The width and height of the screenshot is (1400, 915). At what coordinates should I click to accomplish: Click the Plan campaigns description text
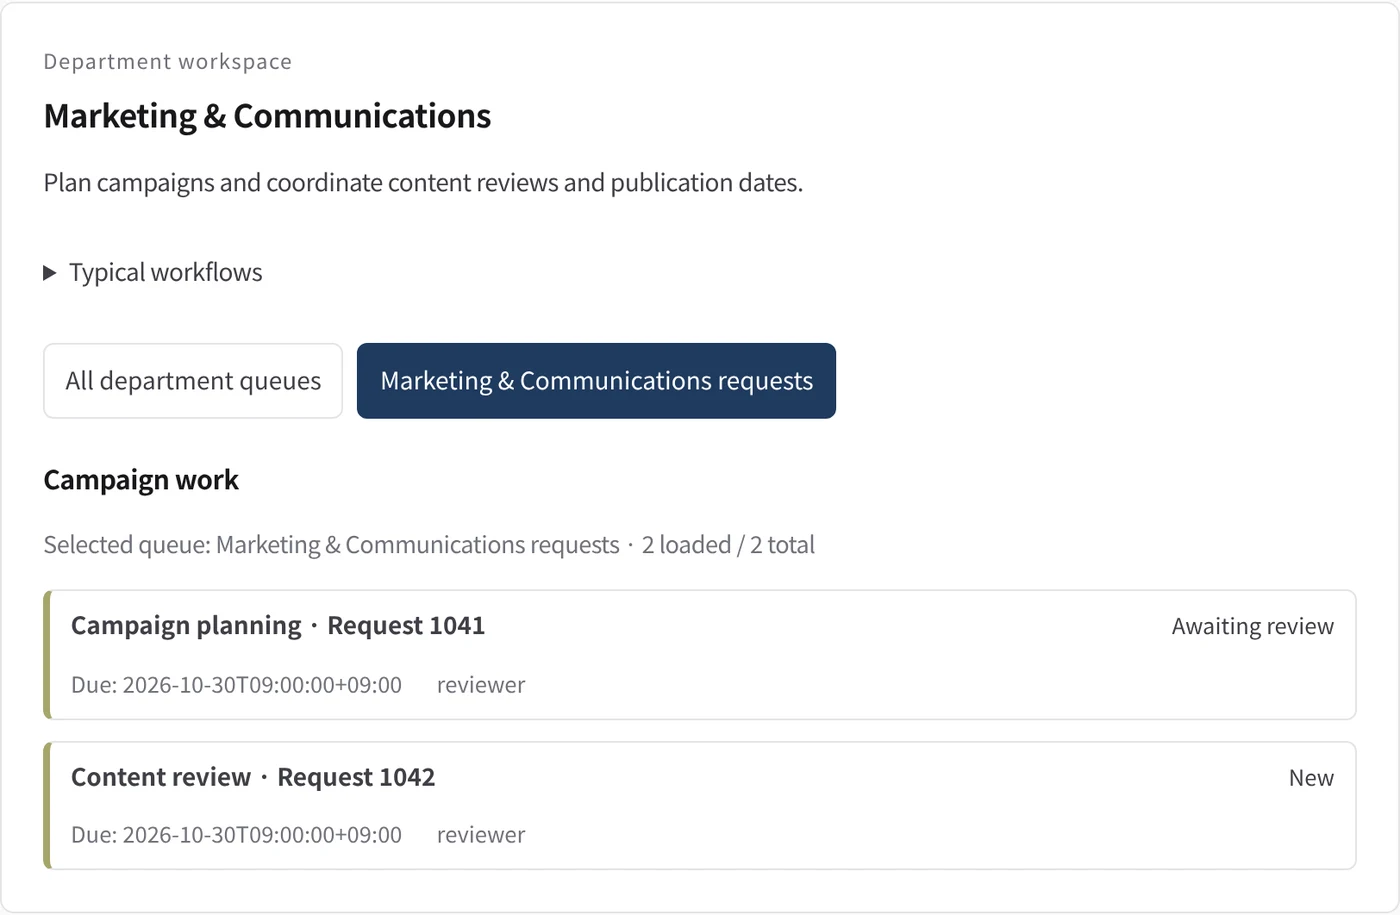[x=423, y=183]
